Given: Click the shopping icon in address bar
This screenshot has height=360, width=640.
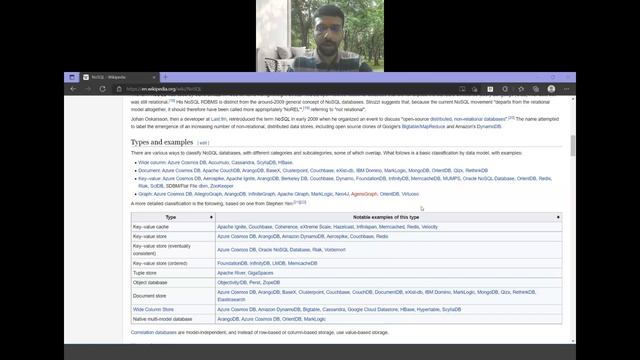Looking at the screenshot, I should (475, 89).
